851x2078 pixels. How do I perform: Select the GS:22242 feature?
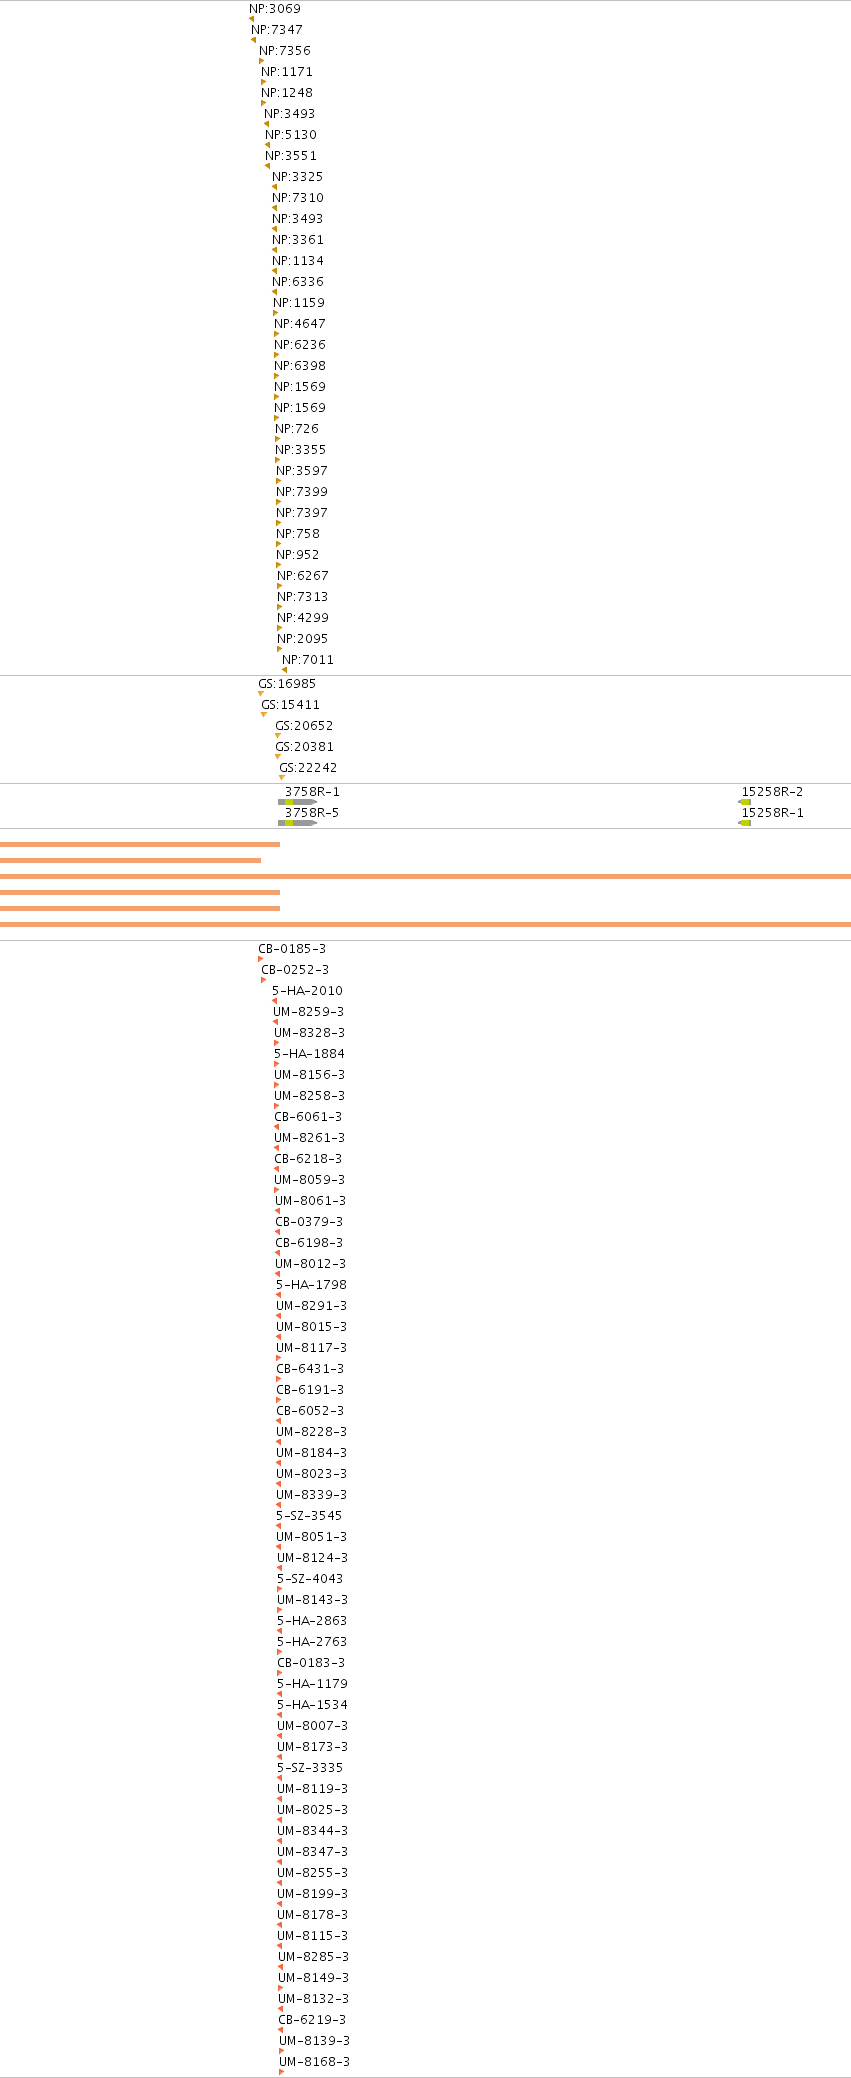pyautogui.click(x=308, y=768)
